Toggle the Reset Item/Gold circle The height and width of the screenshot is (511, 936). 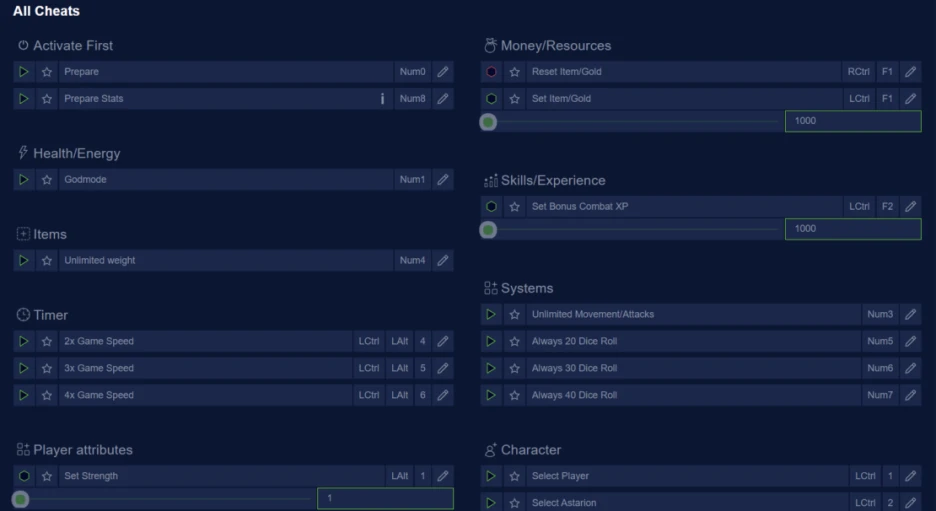(491, 72)
